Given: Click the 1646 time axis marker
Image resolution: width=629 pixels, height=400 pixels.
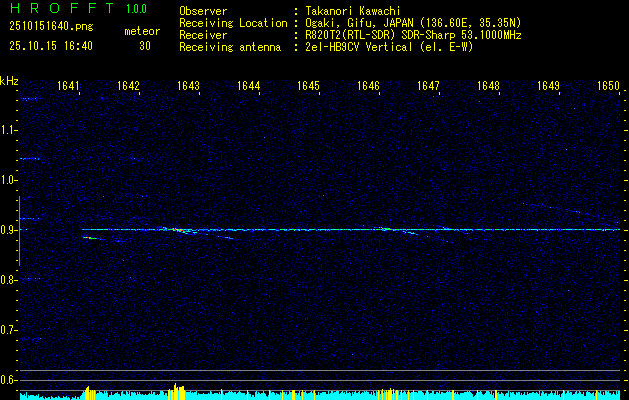Looking at the screenshot, I should [x=369, y=86].
